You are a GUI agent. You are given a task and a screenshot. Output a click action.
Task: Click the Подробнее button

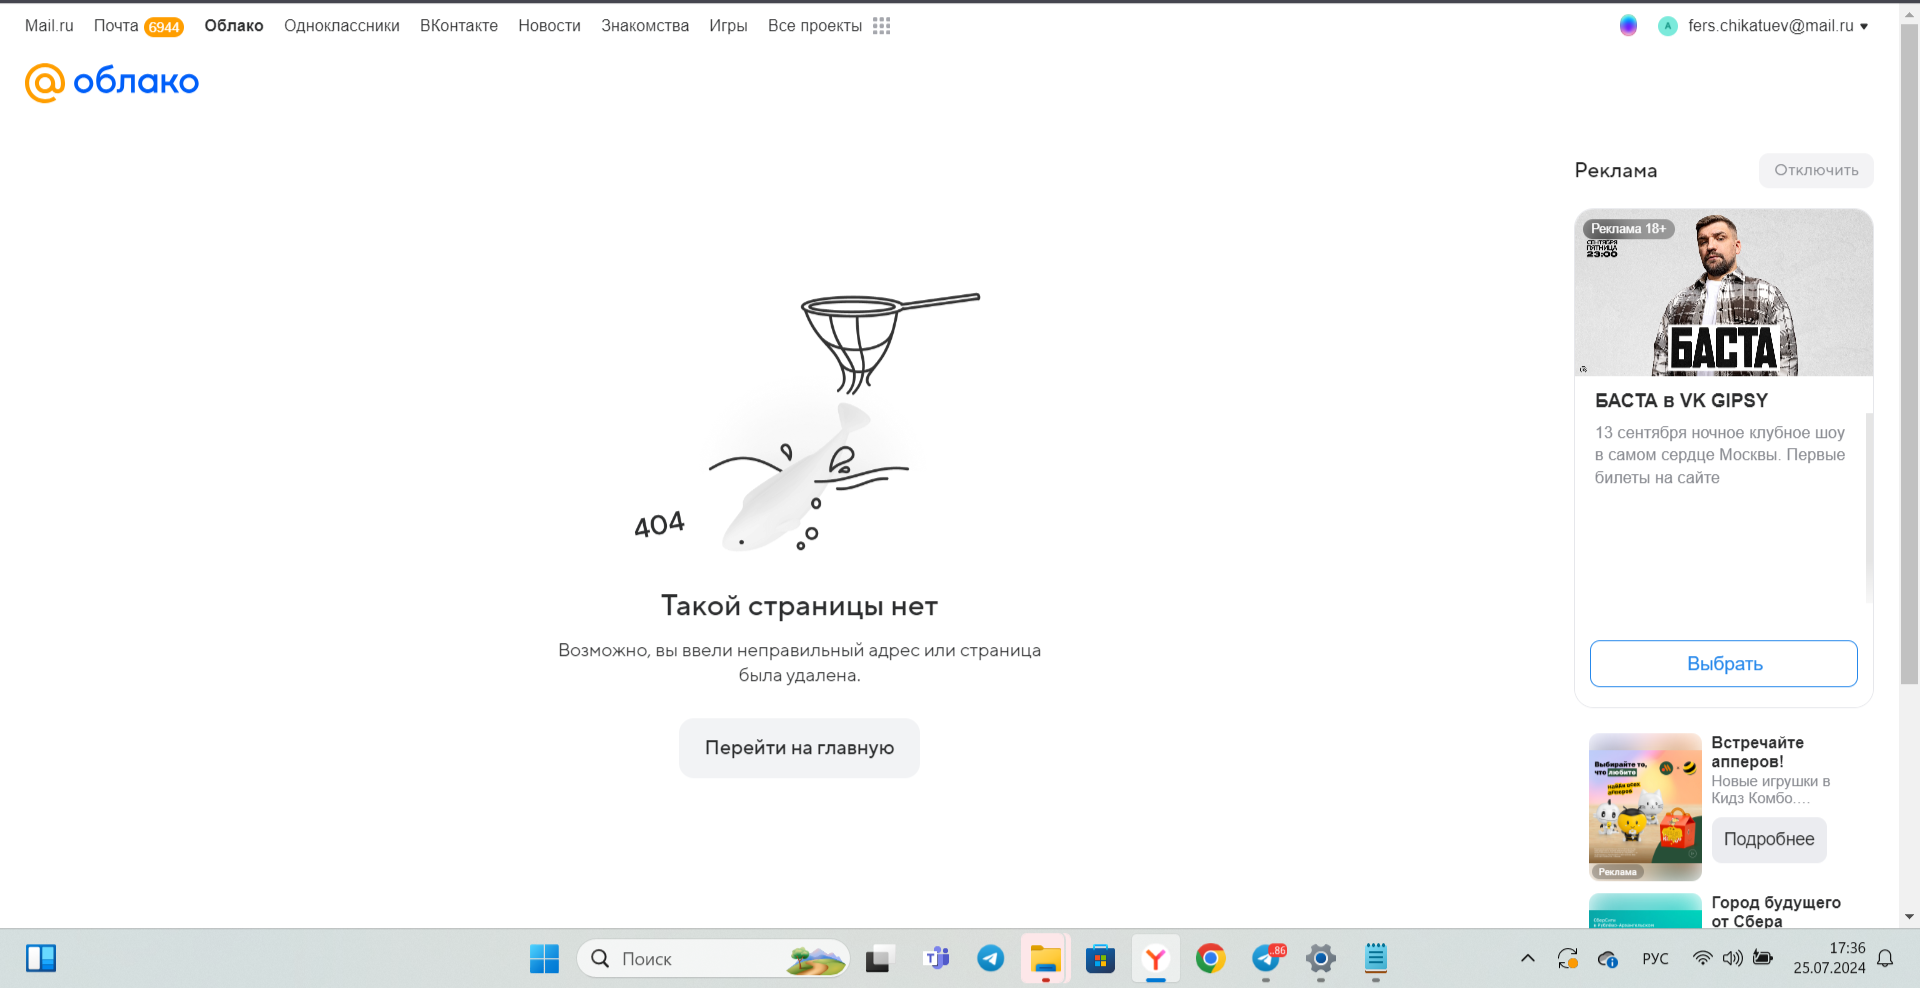pos(1769,840)
